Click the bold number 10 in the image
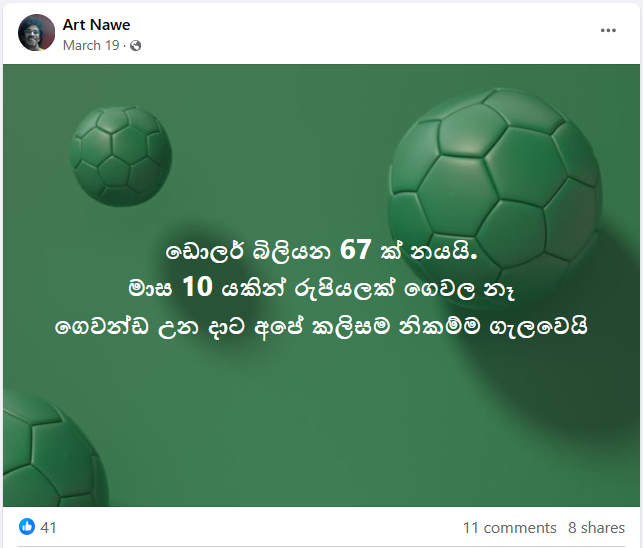643x548 pixels. click(x=197, y=287)
